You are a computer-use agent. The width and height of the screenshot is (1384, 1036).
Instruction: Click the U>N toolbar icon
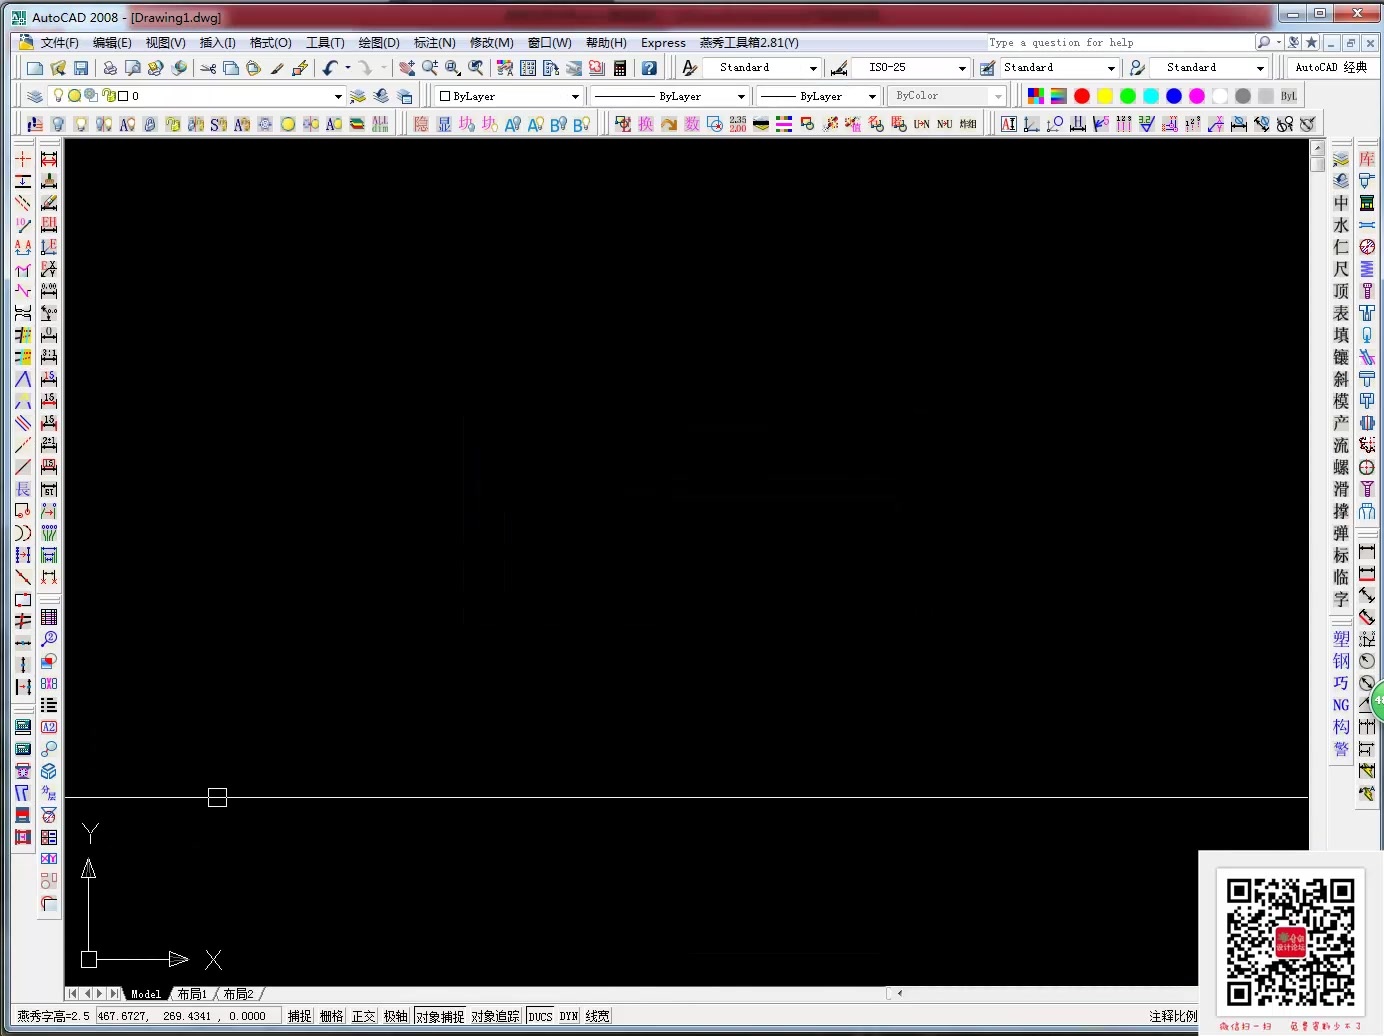click(921, 124)
